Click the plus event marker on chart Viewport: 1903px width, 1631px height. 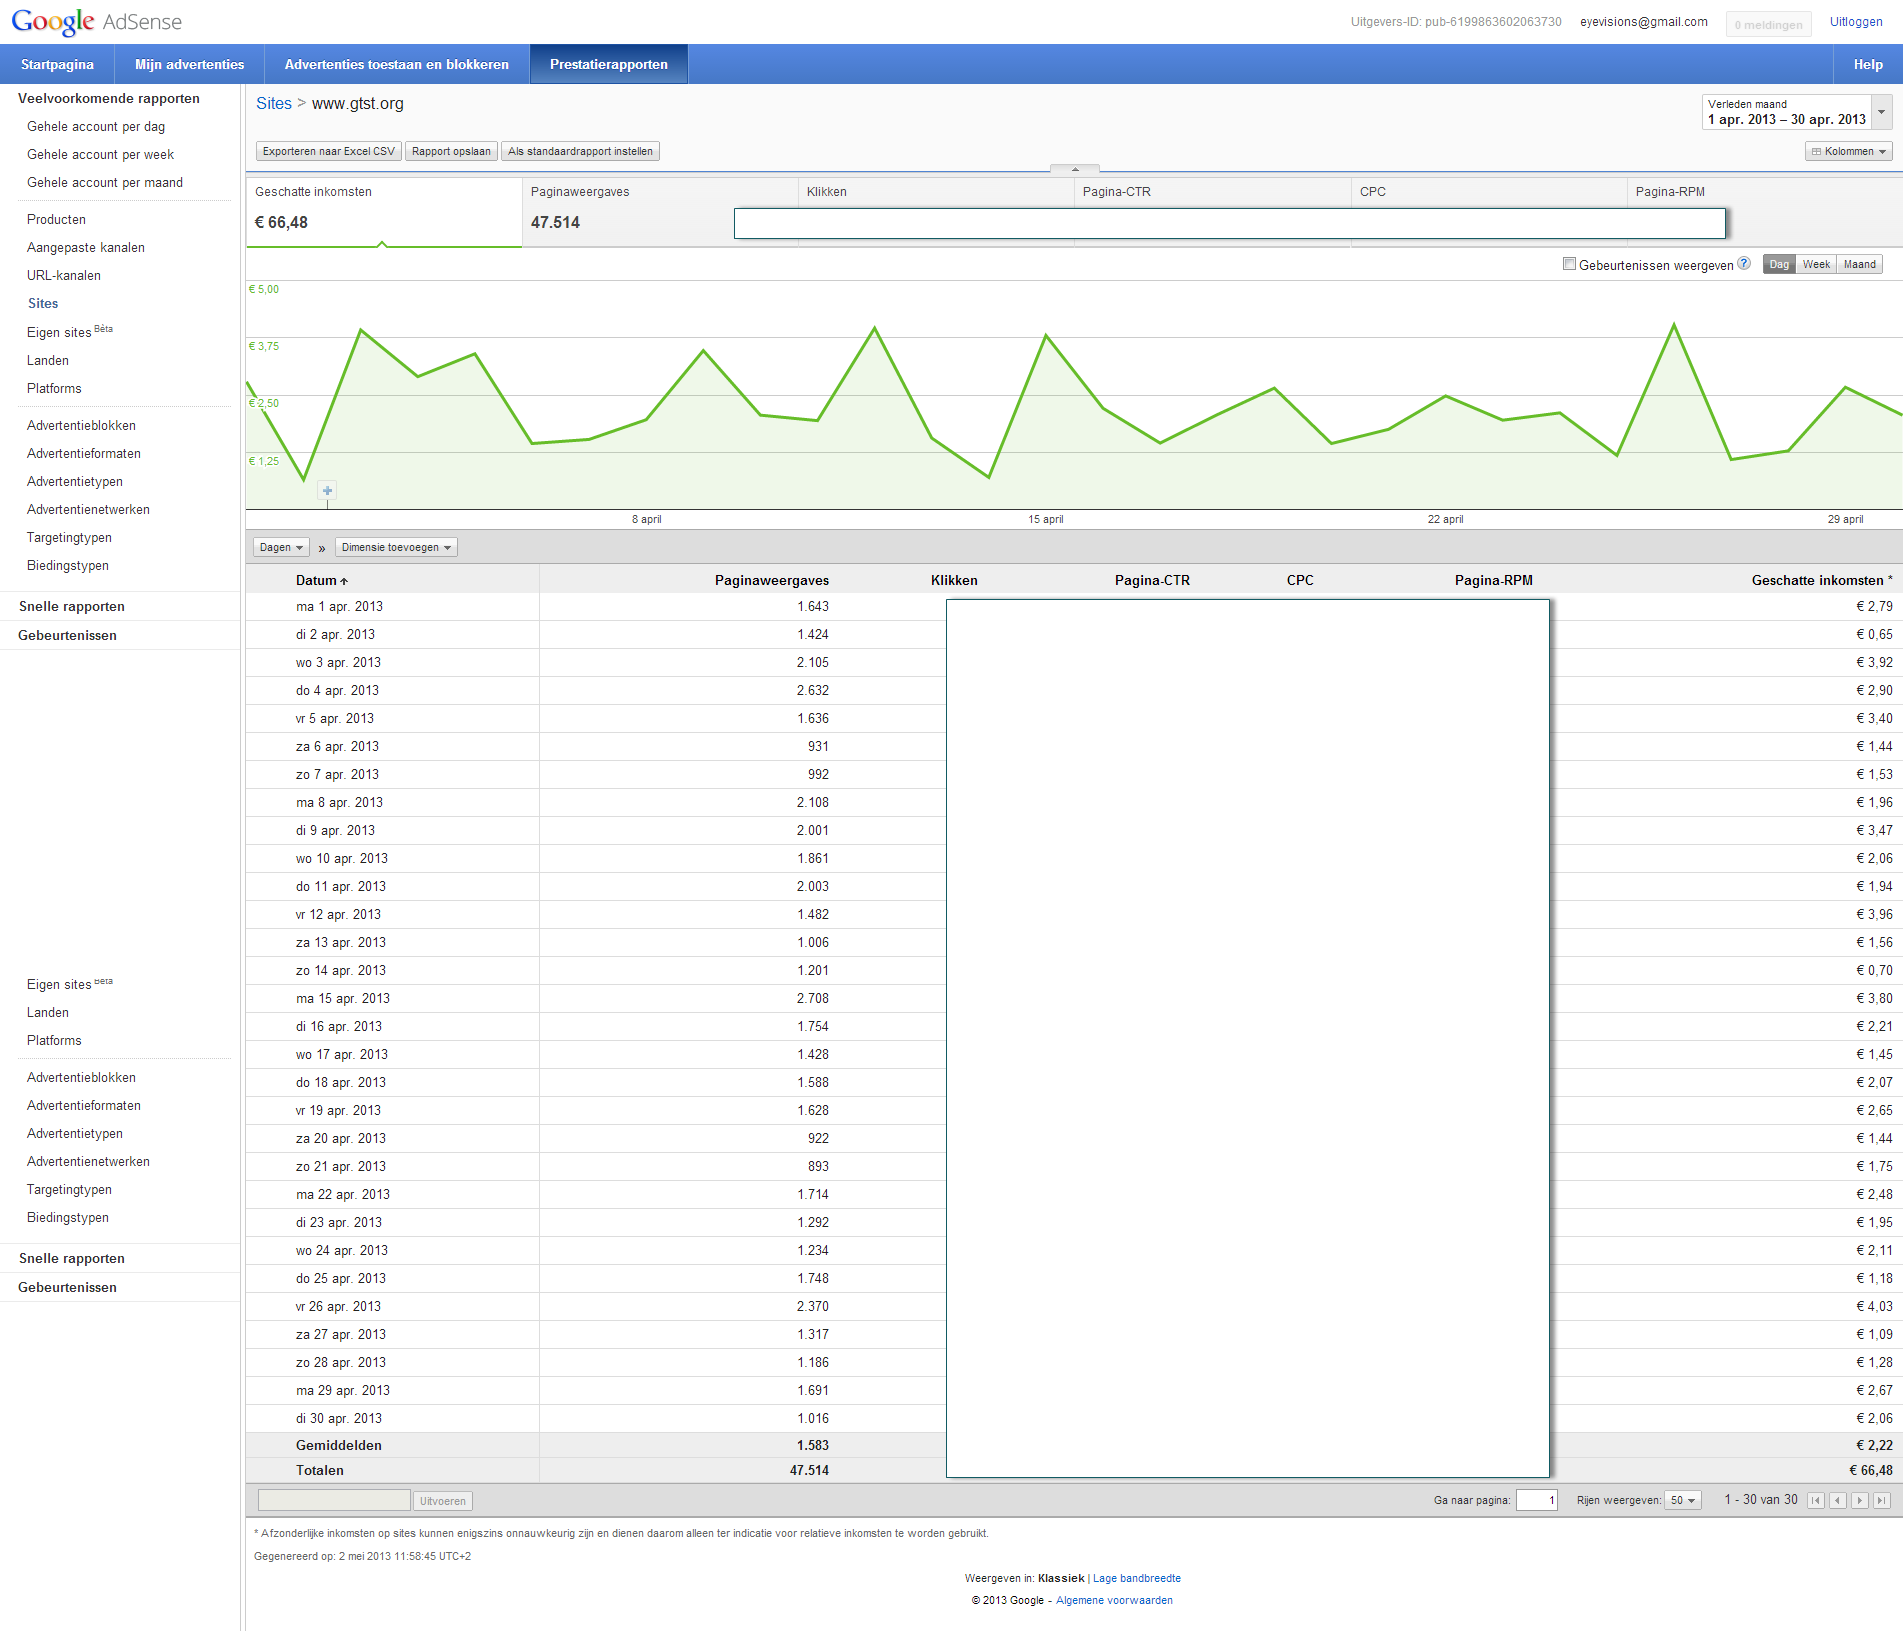pos(327,490)
